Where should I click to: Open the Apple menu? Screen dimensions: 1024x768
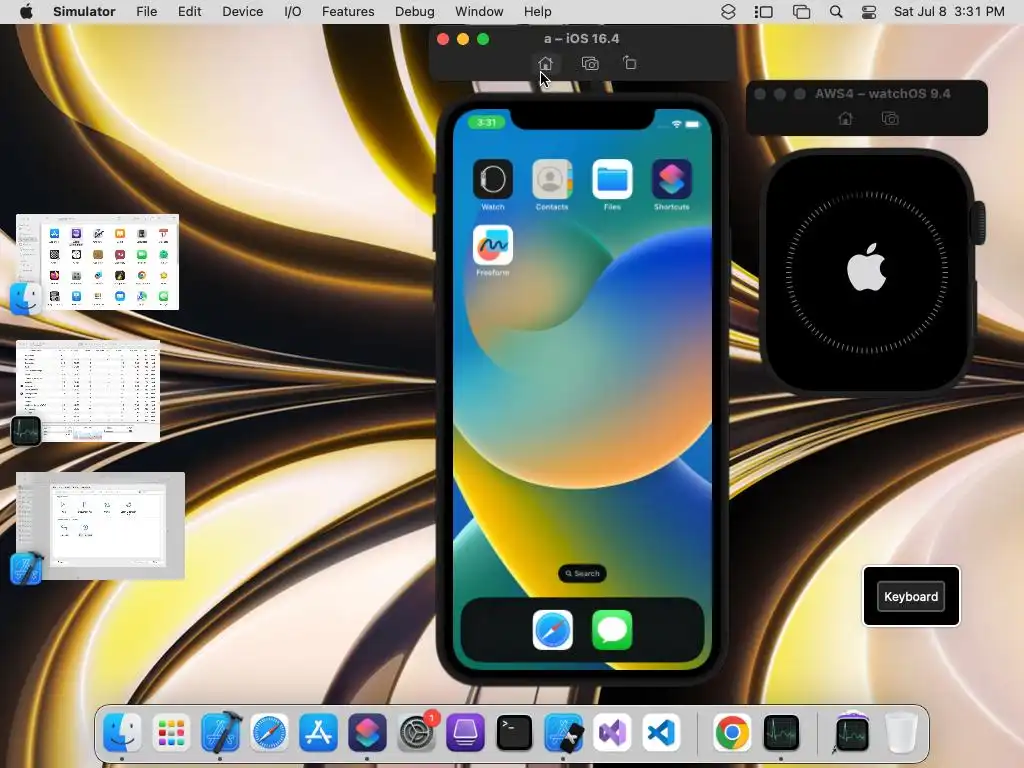coord(26,12)
